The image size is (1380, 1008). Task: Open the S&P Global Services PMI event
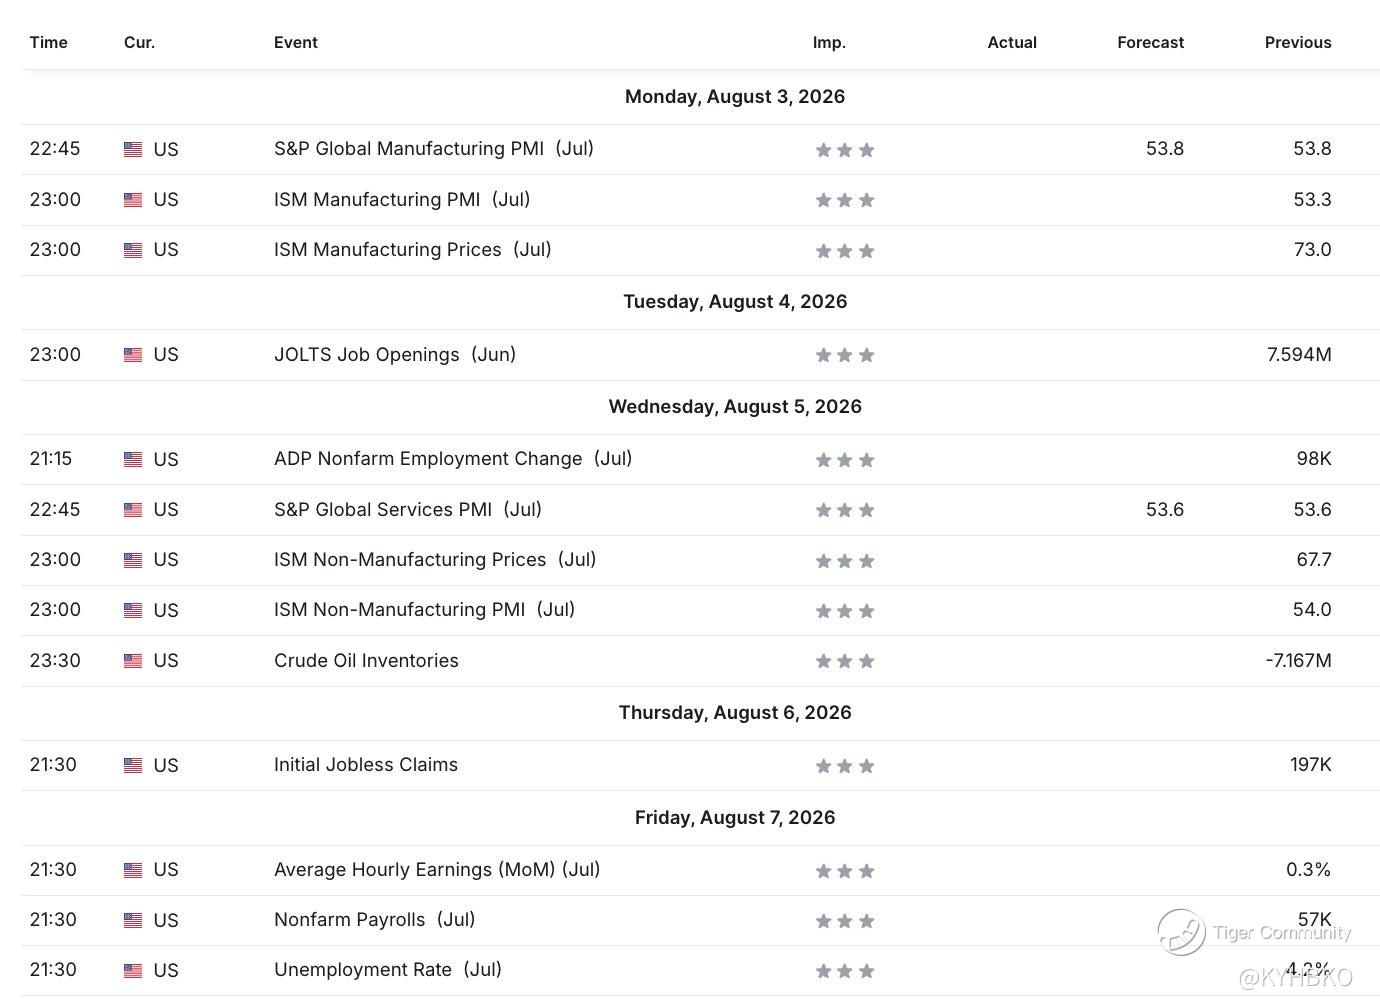pyautogui.click(x=408, y=510)
